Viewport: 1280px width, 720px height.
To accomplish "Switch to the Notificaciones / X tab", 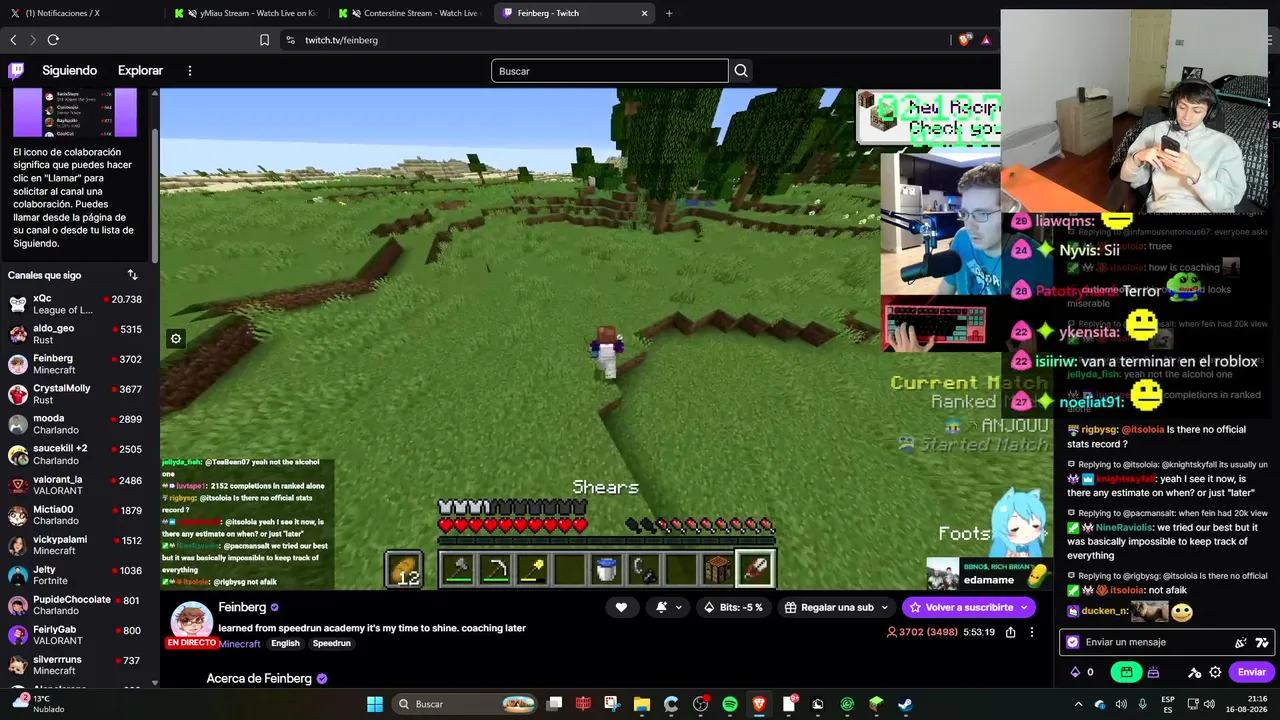I will click(x=81, y=13).
